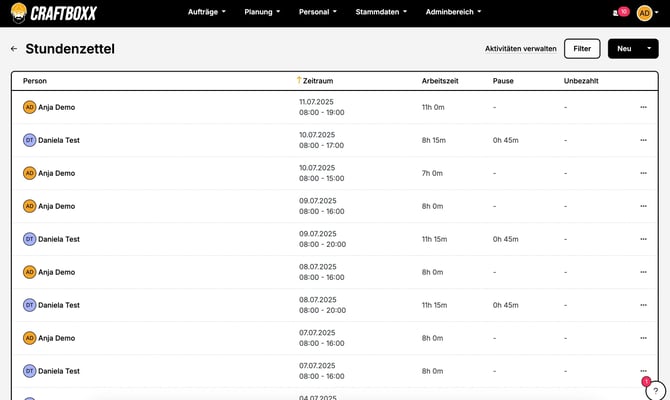Screen dimensions: 670x400
Task: Click the Filter button
Action: coord(582,48)
